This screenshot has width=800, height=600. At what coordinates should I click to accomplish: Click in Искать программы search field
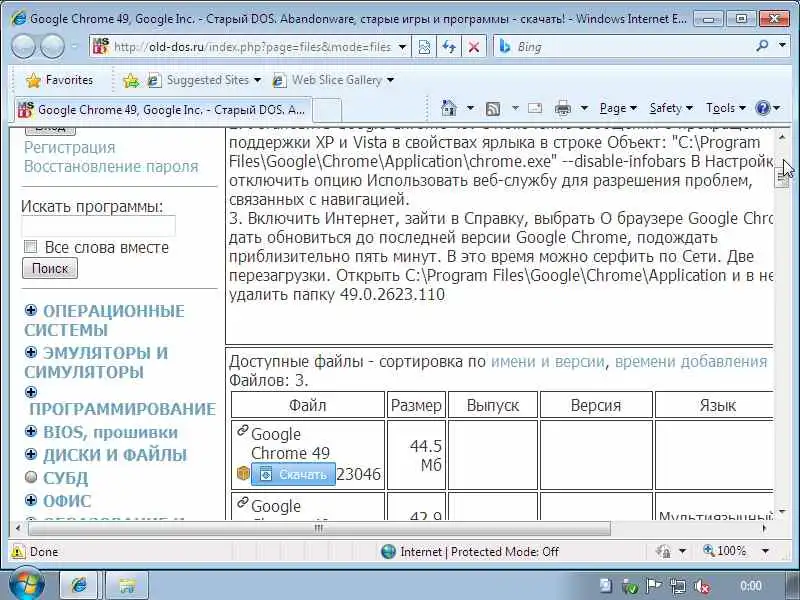[98, 226]
